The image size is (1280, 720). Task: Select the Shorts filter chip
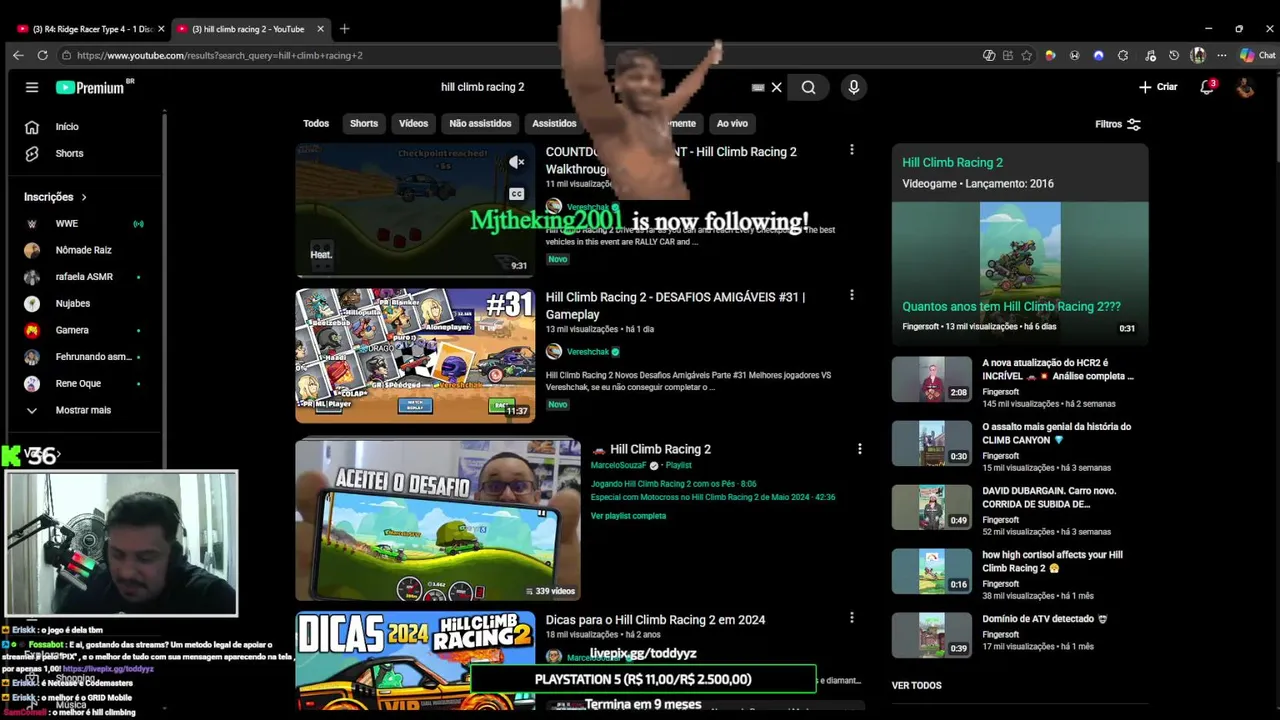coord(364,124)
